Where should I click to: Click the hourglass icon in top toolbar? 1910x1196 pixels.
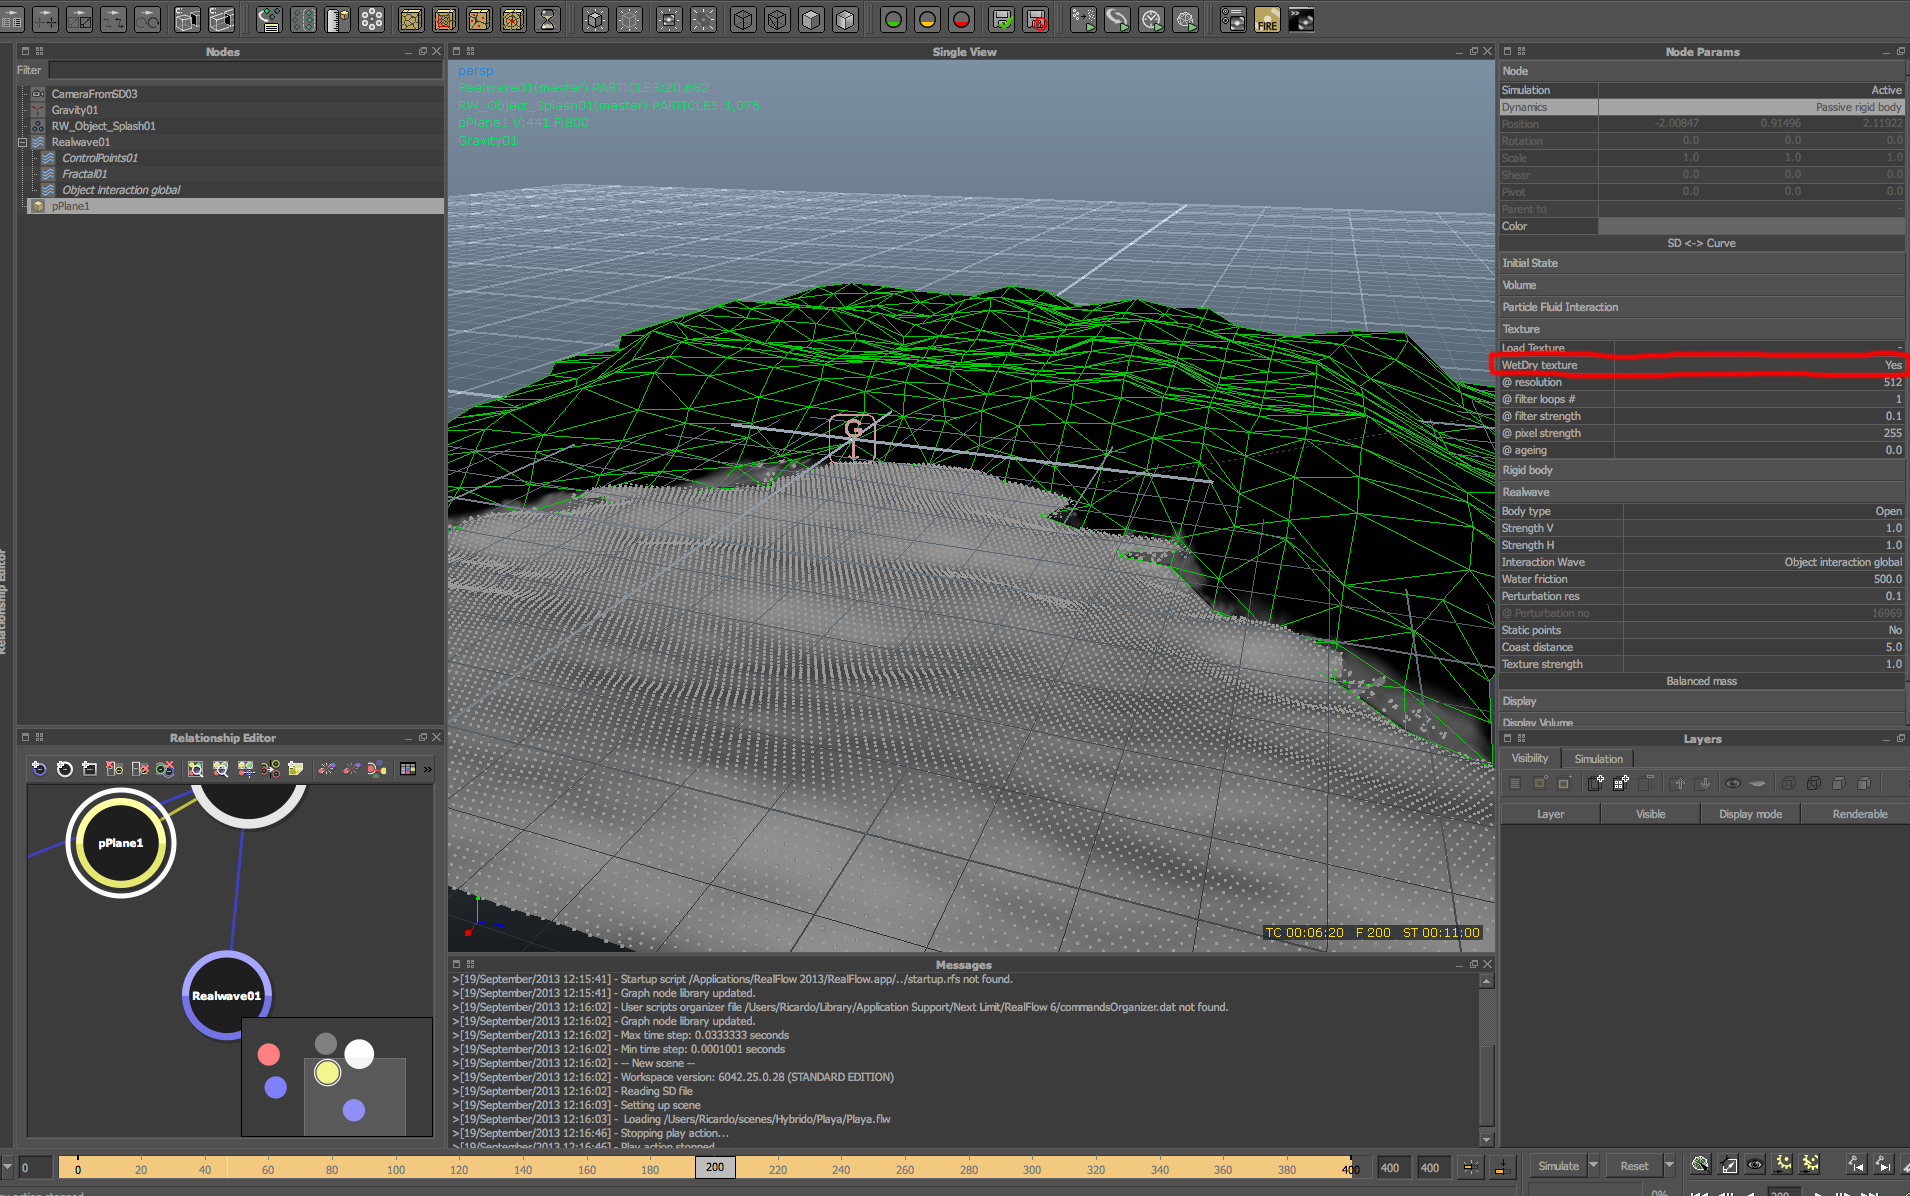pyautogui.click(x=547, y=20)
